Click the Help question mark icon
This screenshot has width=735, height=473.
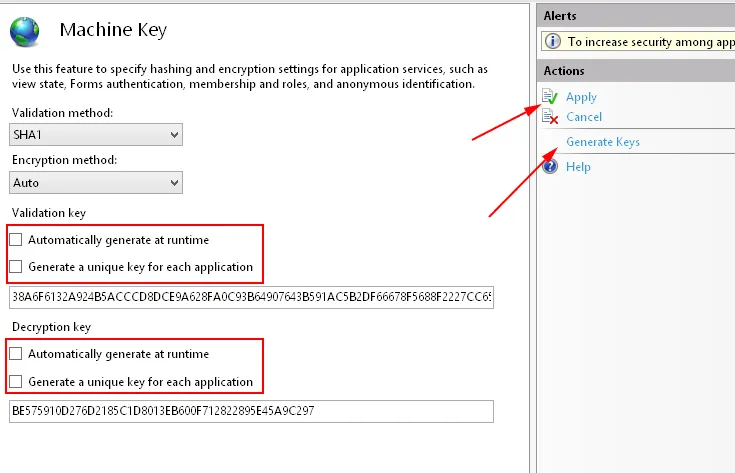[x=551, y=167]
